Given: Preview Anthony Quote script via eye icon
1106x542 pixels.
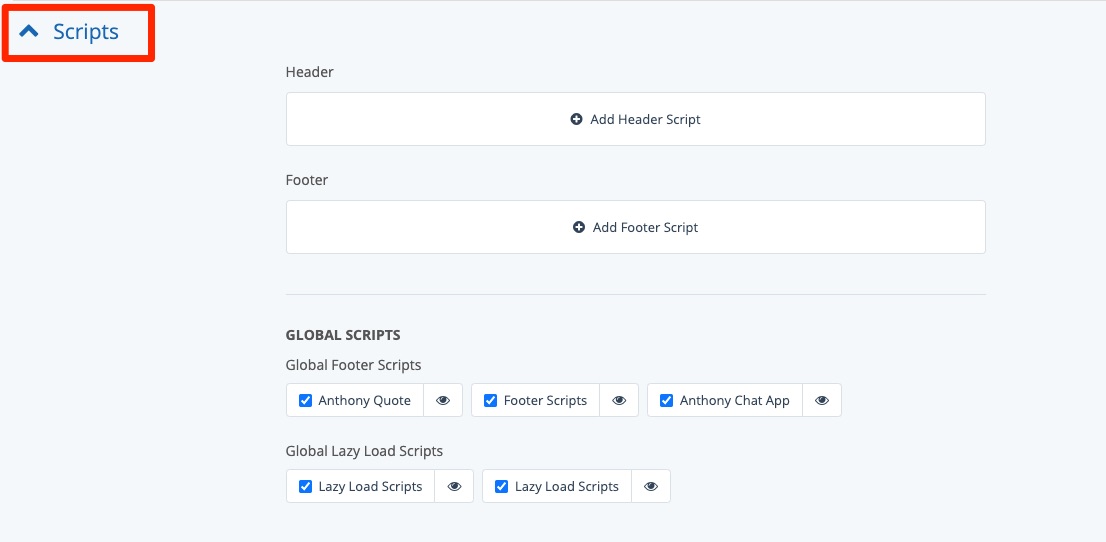Looking at the screenshot, I should 443,400.
